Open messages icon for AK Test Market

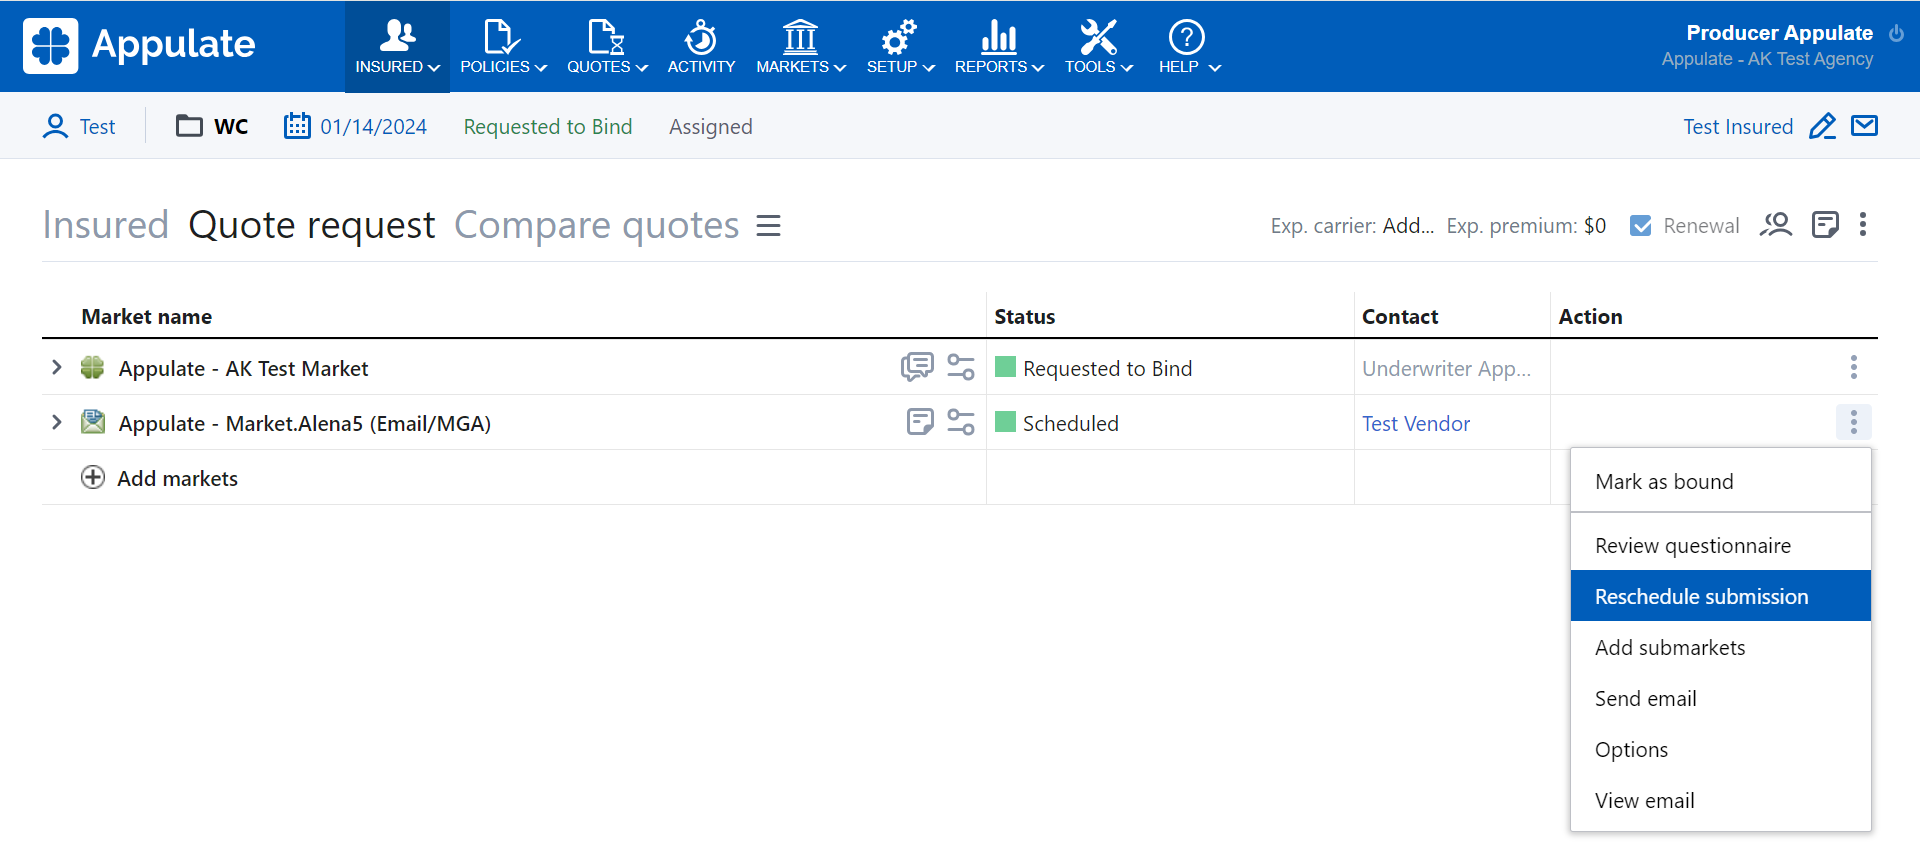[x=916, y=367]
